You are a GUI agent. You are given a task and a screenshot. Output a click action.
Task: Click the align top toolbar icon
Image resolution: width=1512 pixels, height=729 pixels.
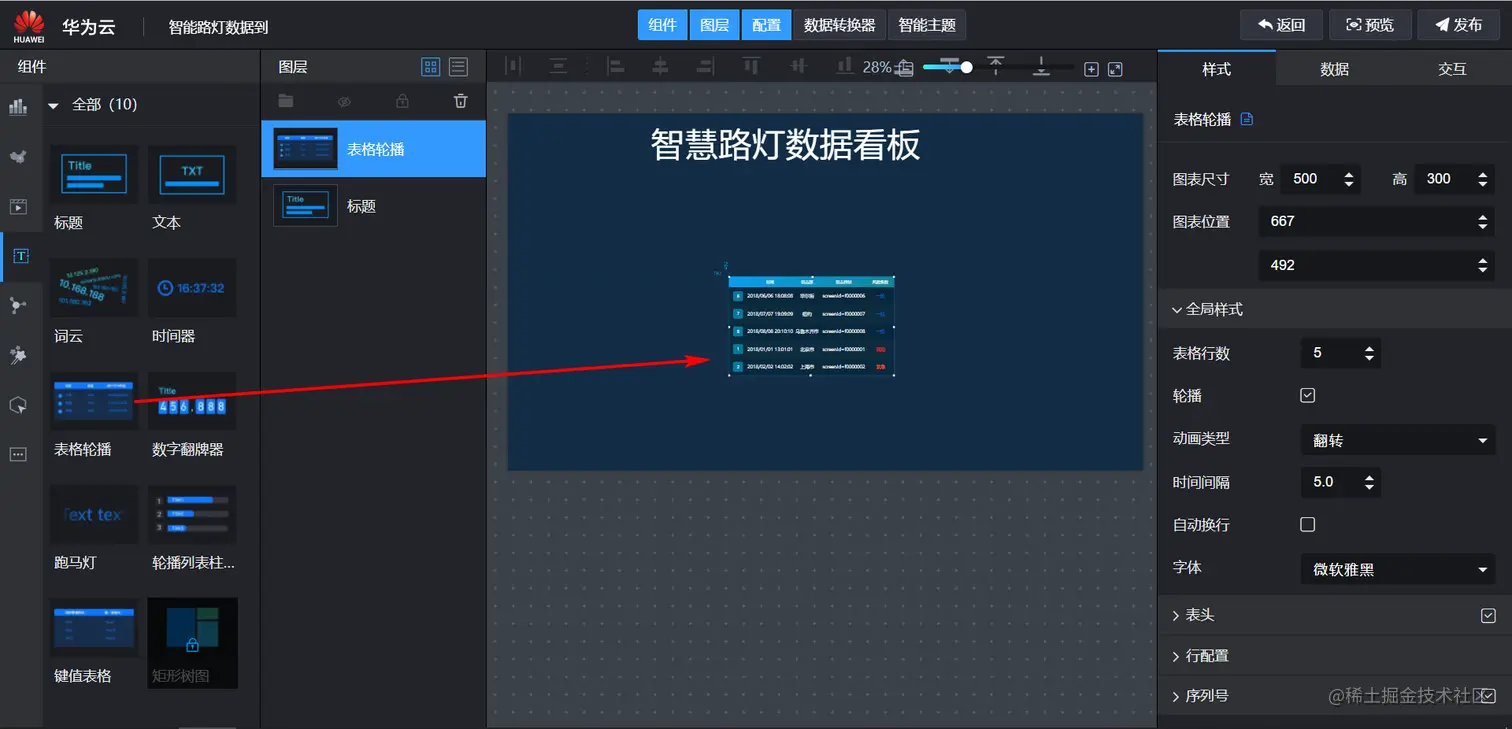[x=751, y=67]
